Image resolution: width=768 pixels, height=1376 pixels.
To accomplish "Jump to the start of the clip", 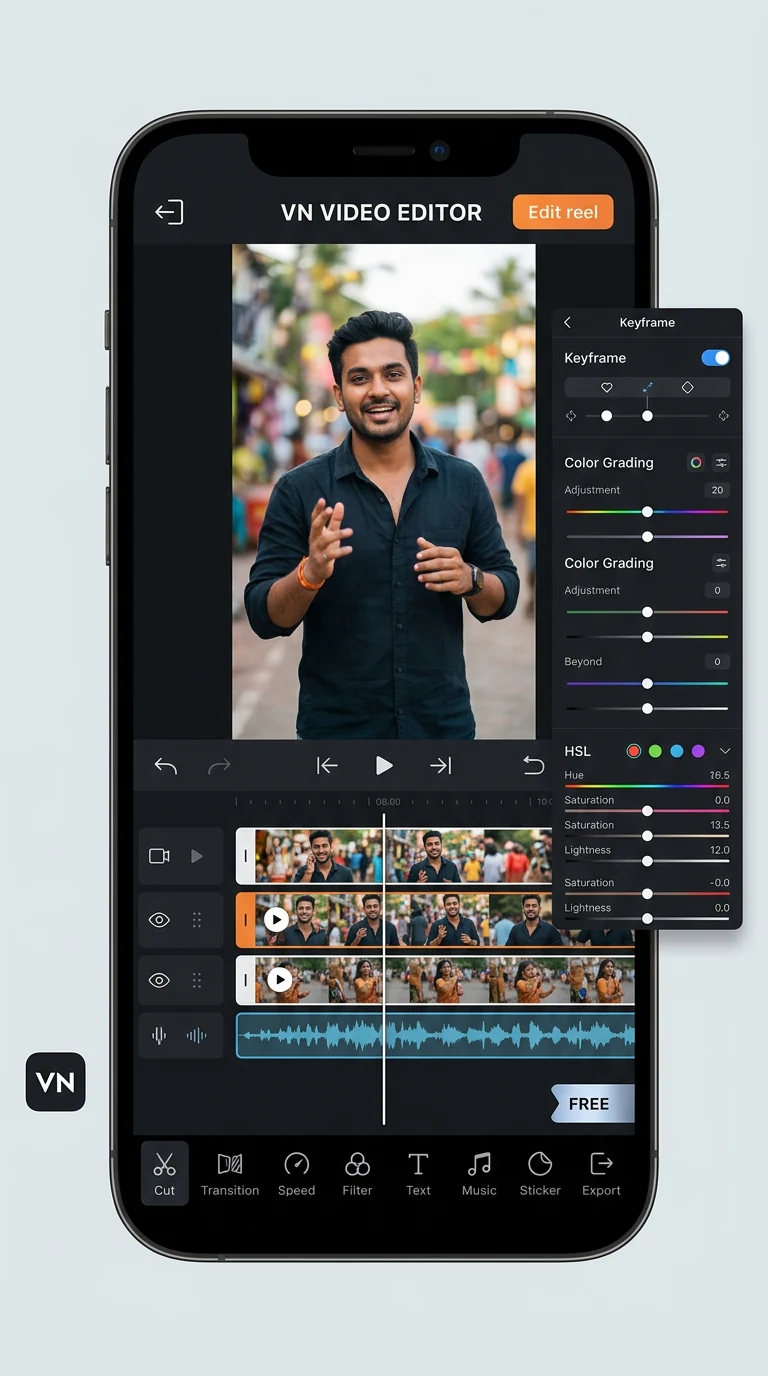I will click(x=327, y=766).
